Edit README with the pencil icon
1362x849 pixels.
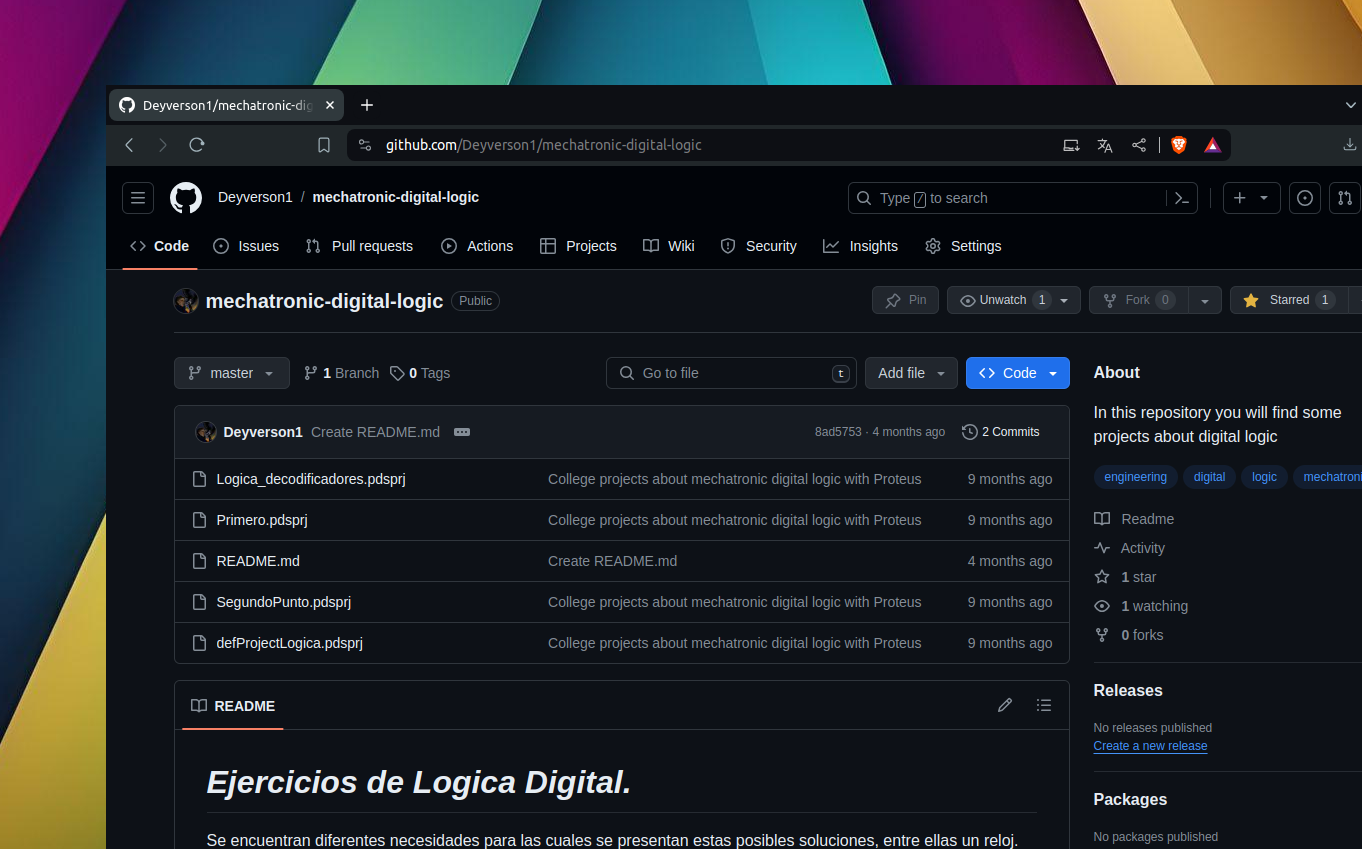coord(1005,705)
